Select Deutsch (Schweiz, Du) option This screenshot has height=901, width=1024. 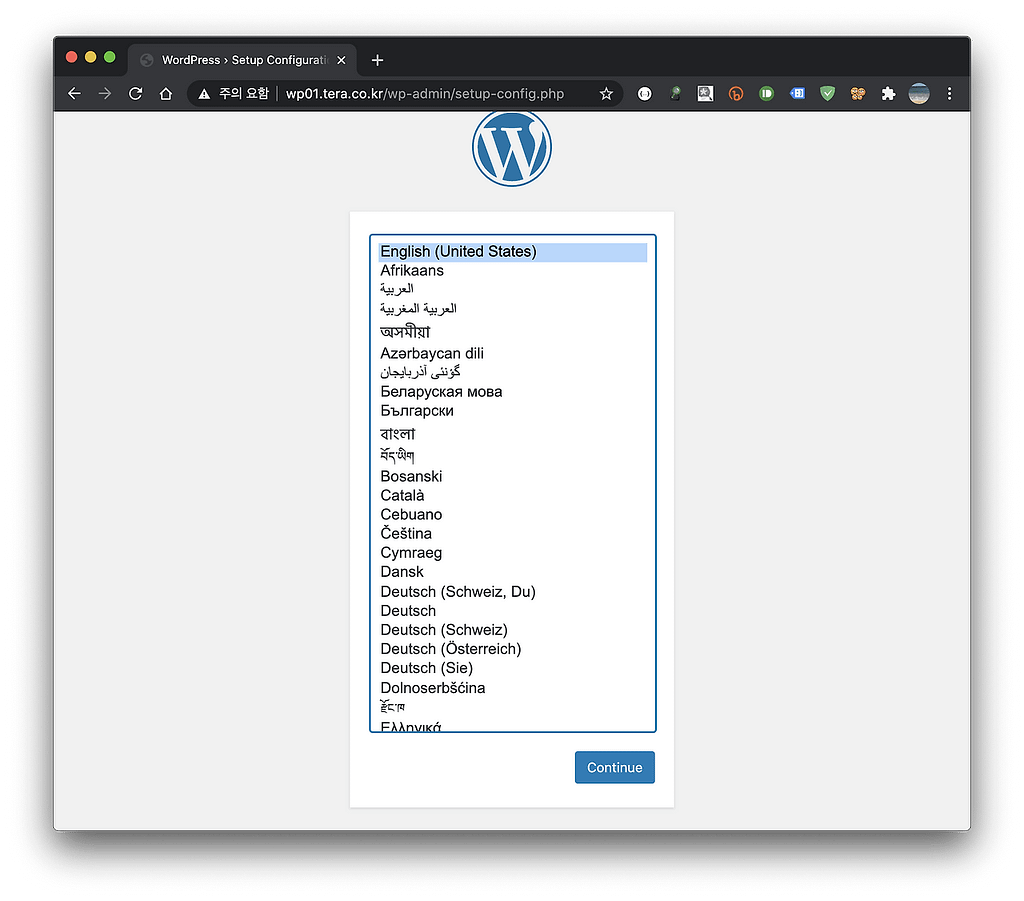coord(513,592)
